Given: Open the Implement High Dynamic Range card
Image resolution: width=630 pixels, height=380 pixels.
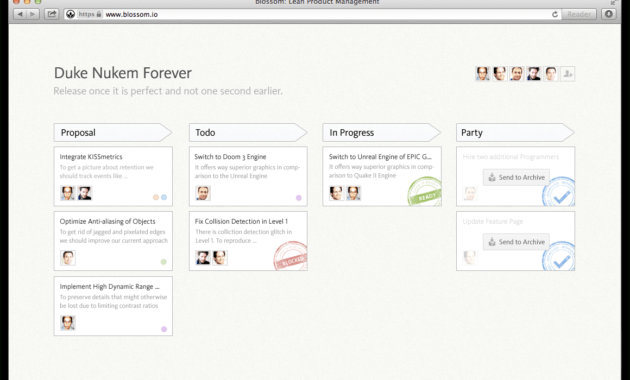Looking at the screenshot, I should click(113, 306).
